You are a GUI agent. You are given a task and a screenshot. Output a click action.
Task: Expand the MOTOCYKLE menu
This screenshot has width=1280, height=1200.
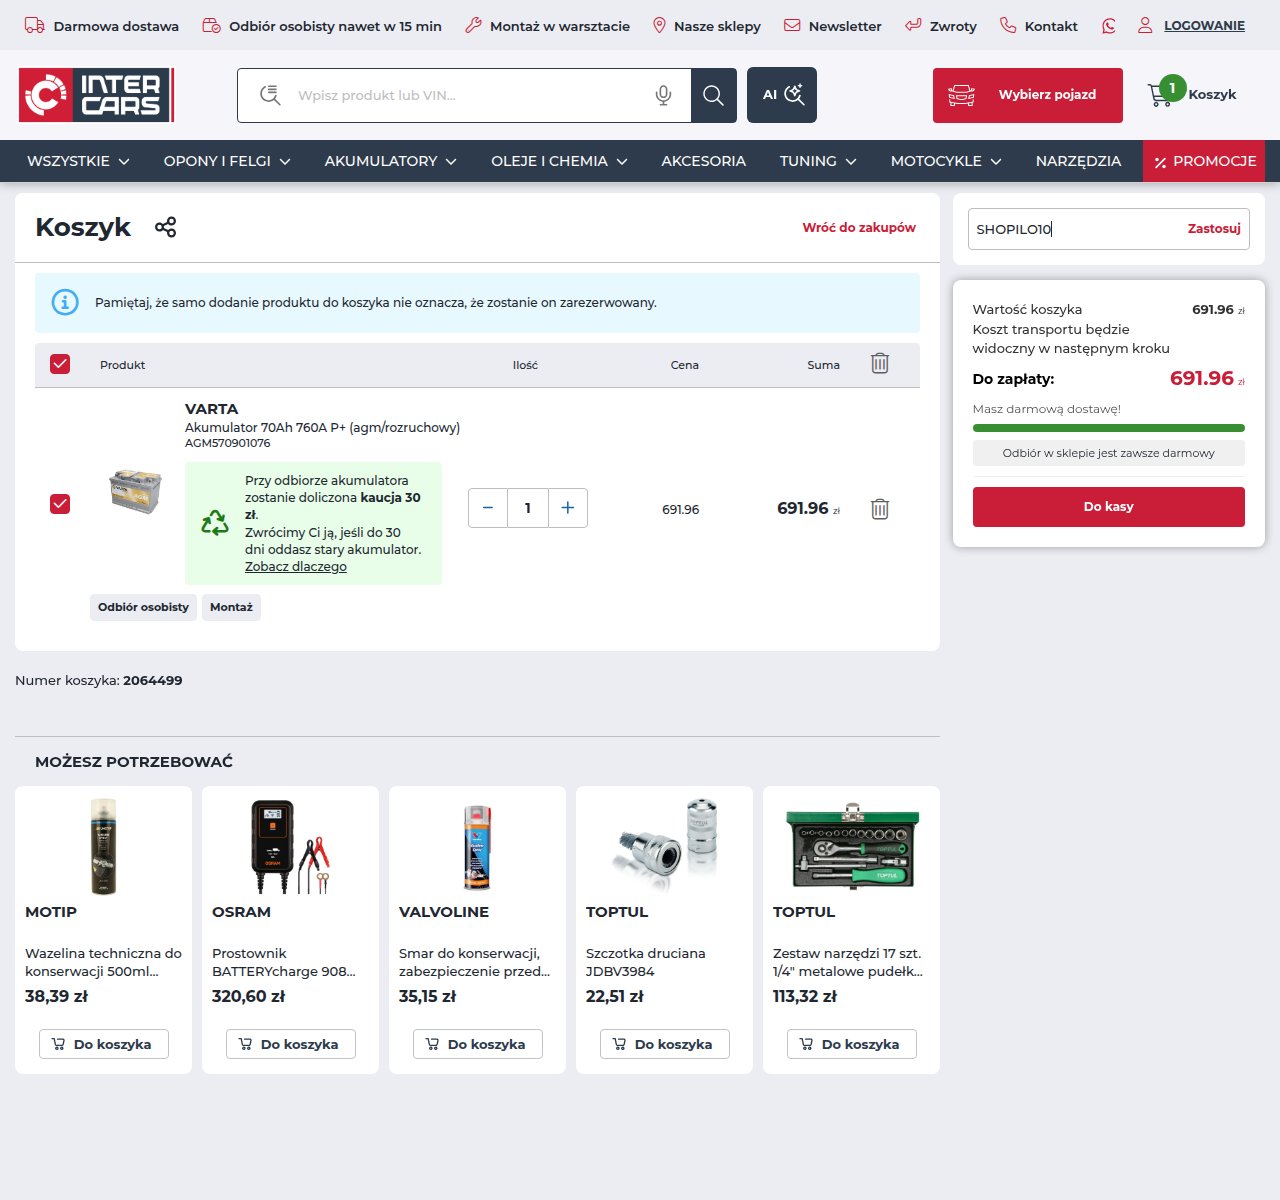(x=946, y=161)
